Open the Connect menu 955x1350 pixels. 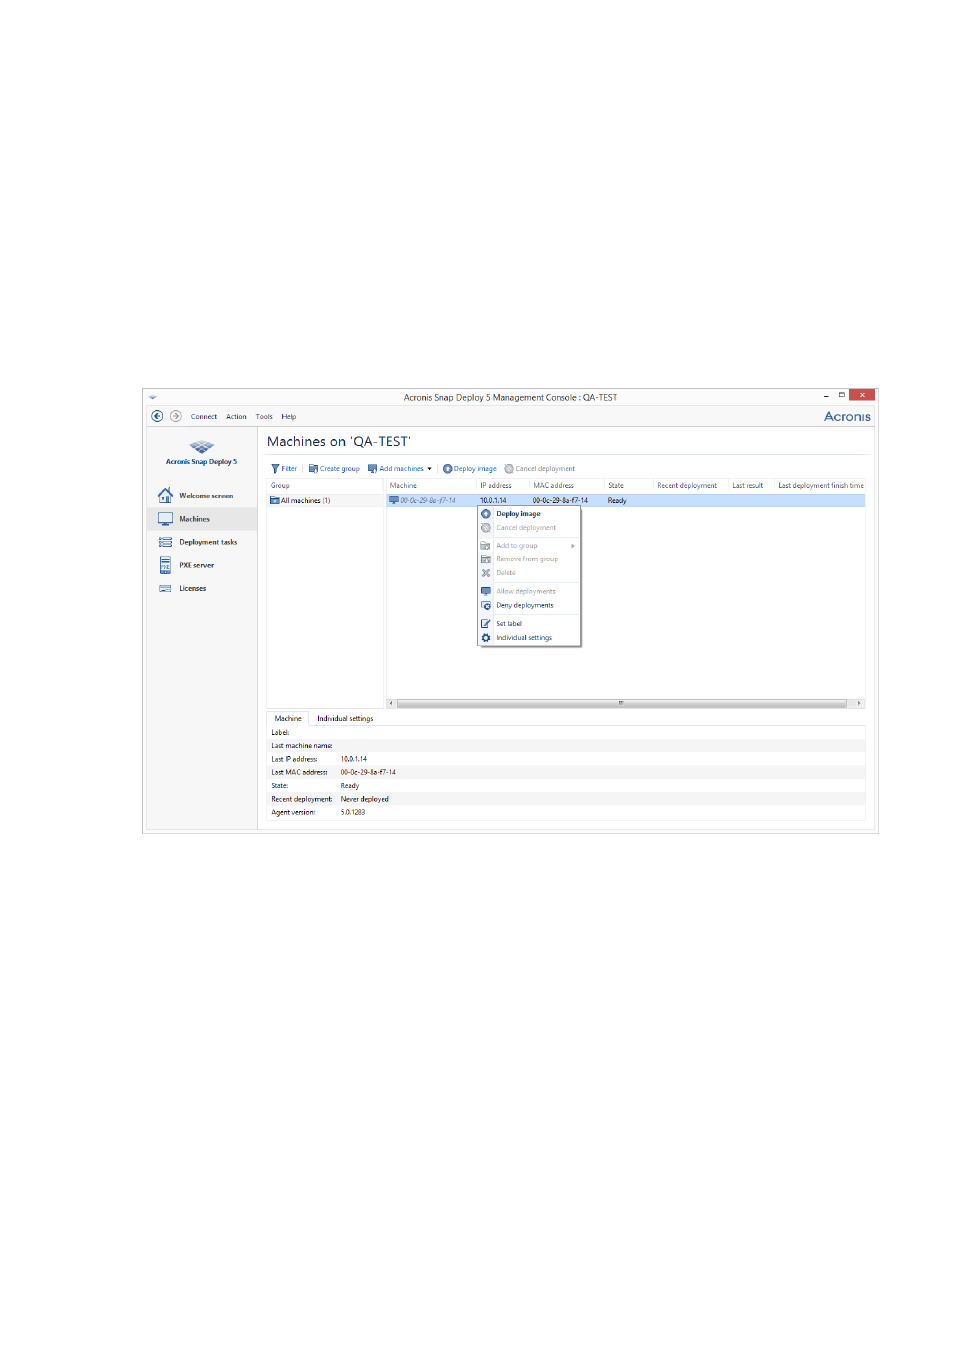[204, 417]
